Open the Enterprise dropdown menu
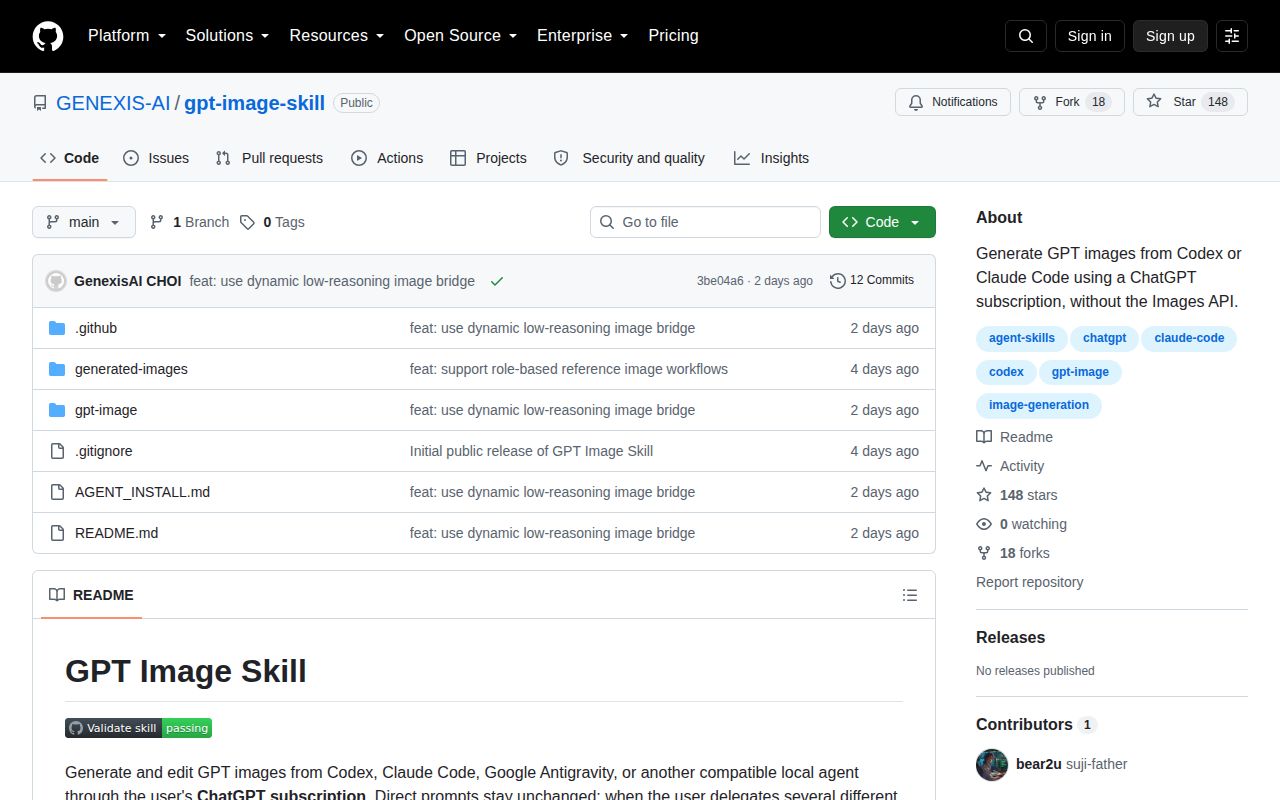1280x800 pixels. (583, 36)
